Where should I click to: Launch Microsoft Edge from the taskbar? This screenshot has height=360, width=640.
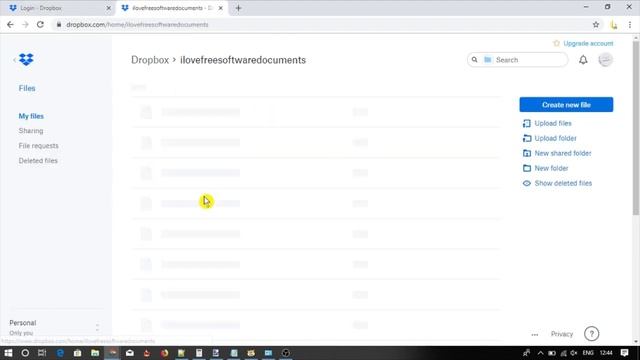coord(60,353)
